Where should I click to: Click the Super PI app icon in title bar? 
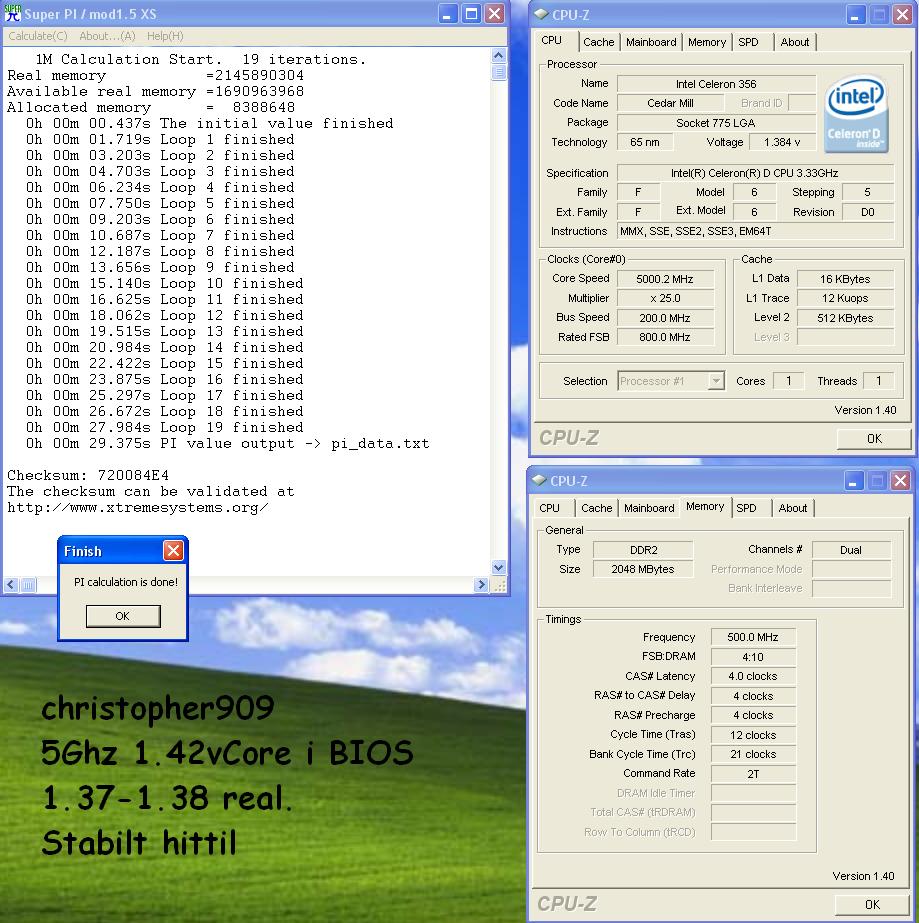click(12, 13)
